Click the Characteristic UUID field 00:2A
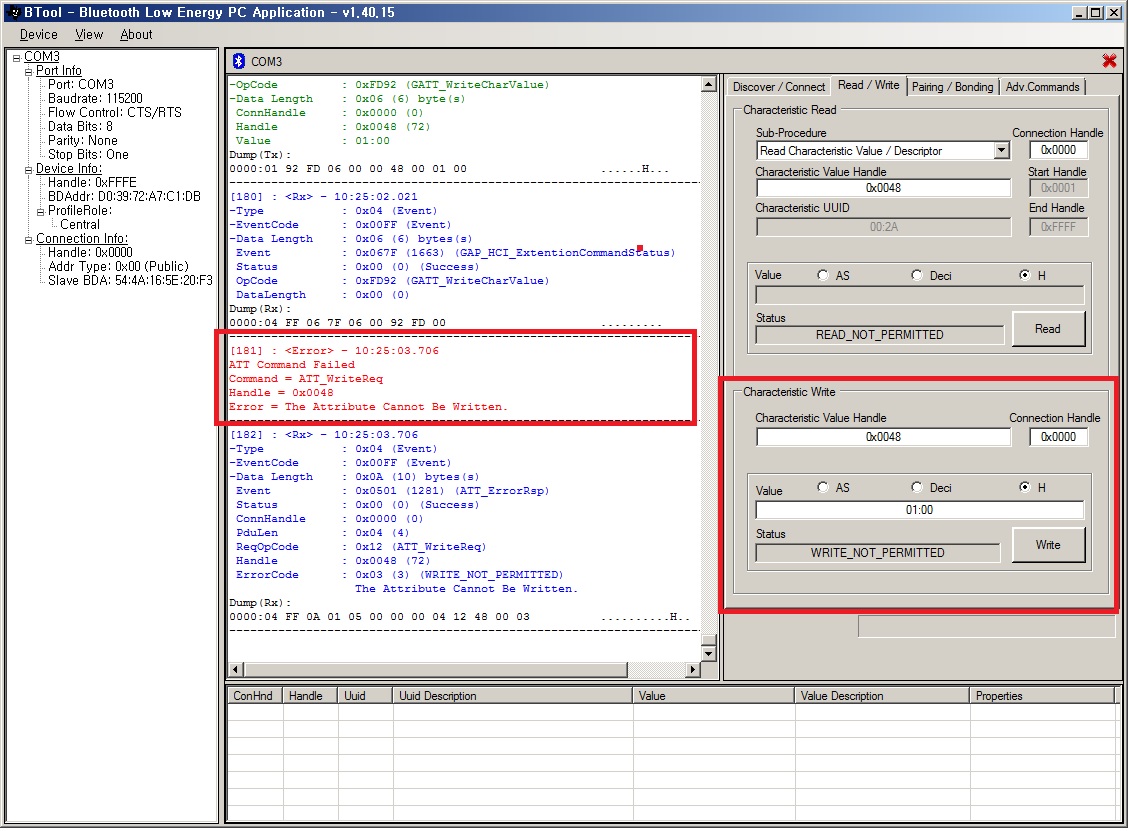The image size is (1129, 831). tap(883, 227)
